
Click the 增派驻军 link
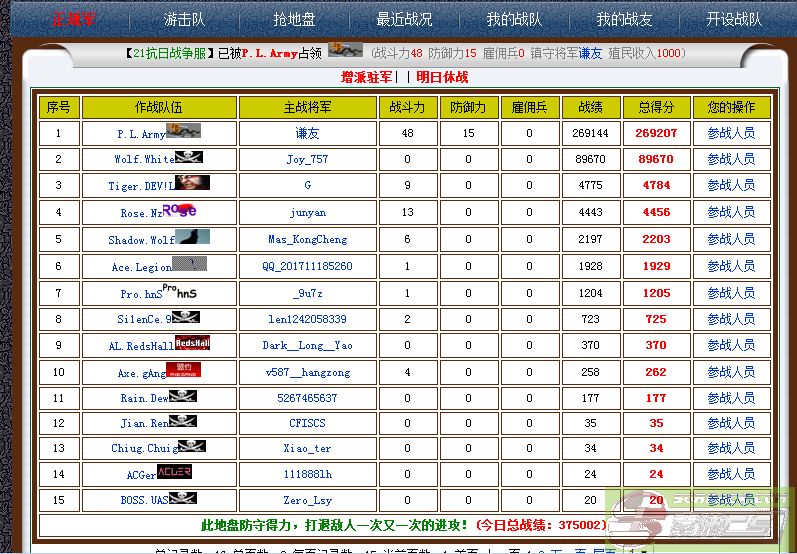(367, 77)
